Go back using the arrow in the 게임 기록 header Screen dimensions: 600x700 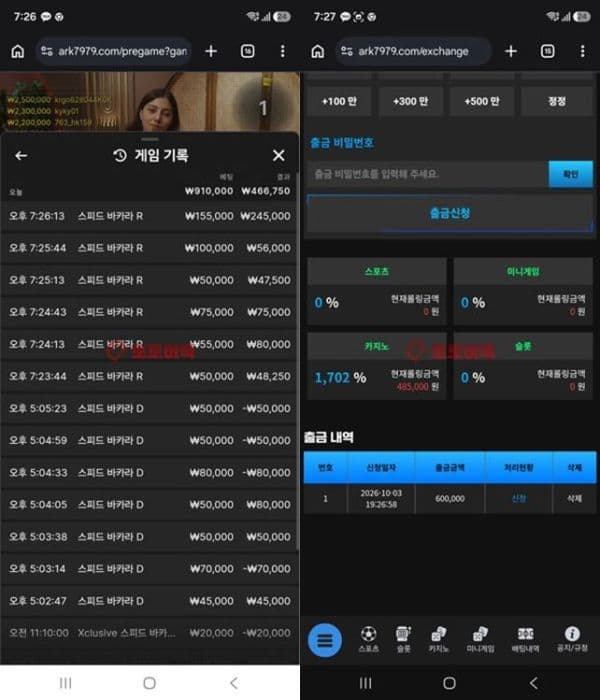tap(21, 155)
